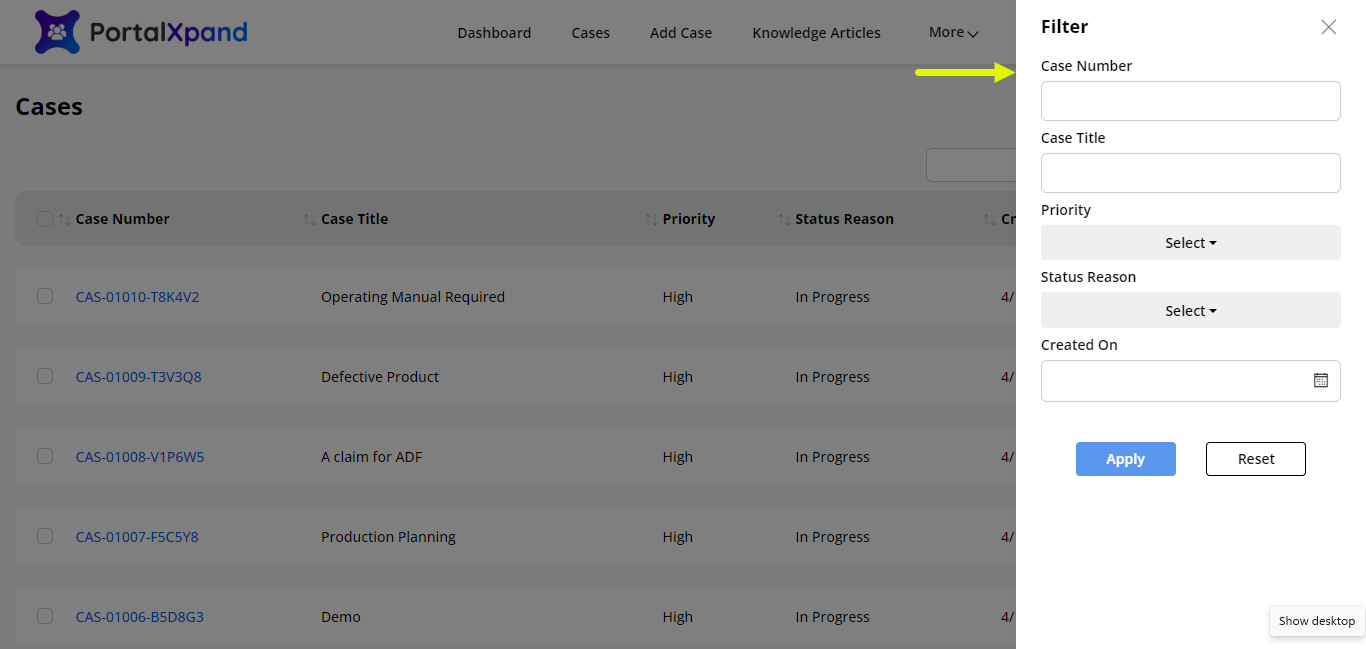1366x649 pixels.
Task: Close the Filter panel with X icon
Action: (x=1328, y=27)
